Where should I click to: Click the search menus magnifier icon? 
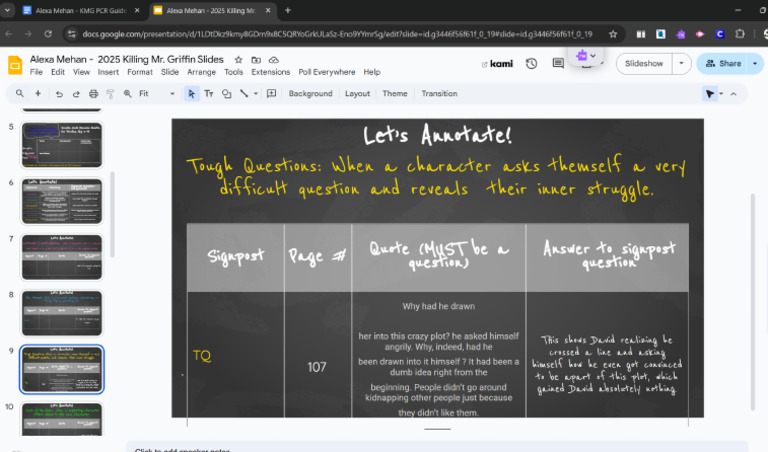tap(20, 94)
